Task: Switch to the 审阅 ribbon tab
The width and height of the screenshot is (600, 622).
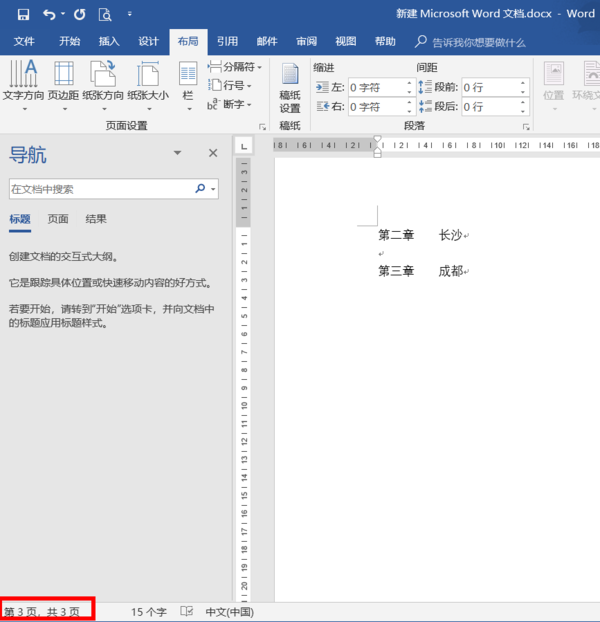Action: tap(307, 41)
